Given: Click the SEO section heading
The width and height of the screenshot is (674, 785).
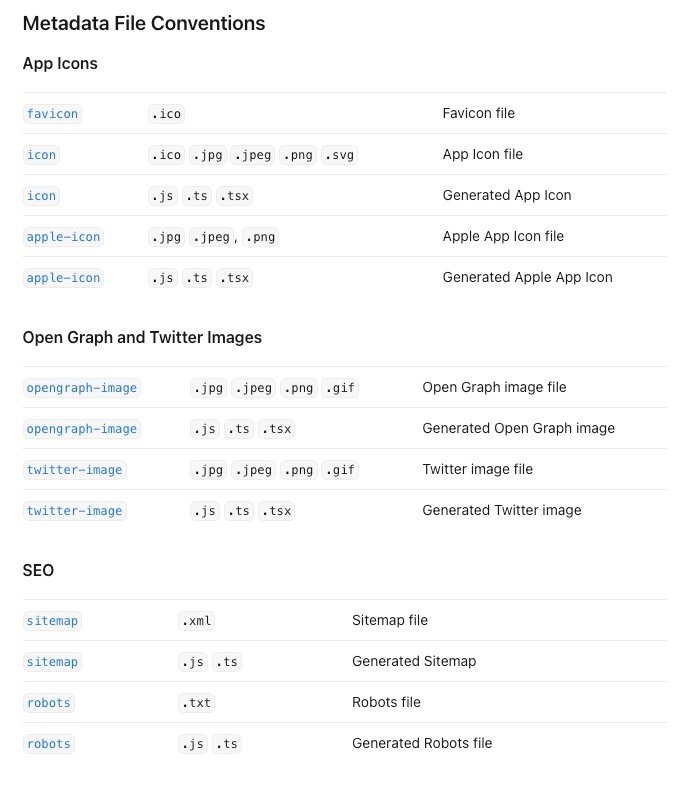Looking at the screenshot, I should (x=38, y=570).
